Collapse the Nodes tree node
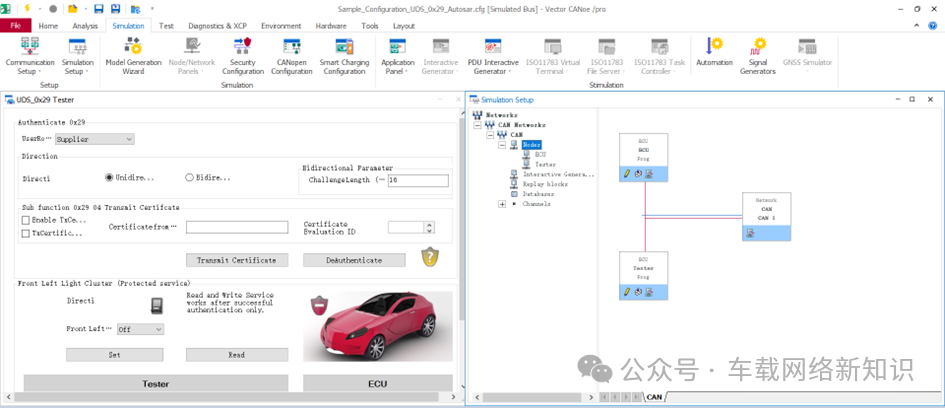945x408 pixels. (502, 145)
